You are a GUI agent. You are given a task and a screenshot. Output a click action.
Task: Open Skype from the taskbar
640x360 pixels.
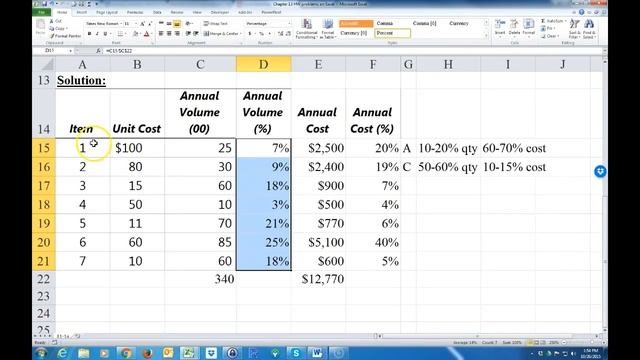tap(296, 353)
